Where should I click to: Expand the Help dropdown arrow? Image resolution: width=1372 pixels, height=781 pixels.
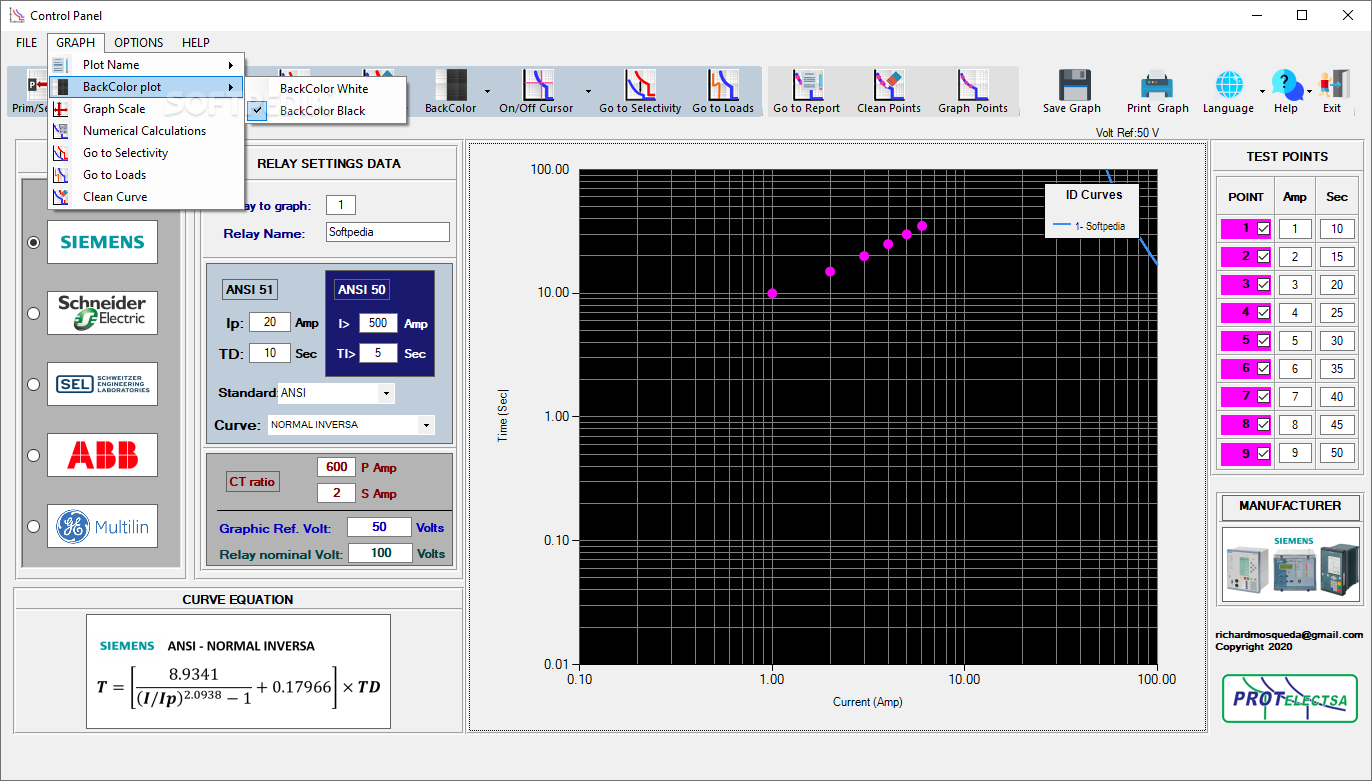(x=1311, y=90)
